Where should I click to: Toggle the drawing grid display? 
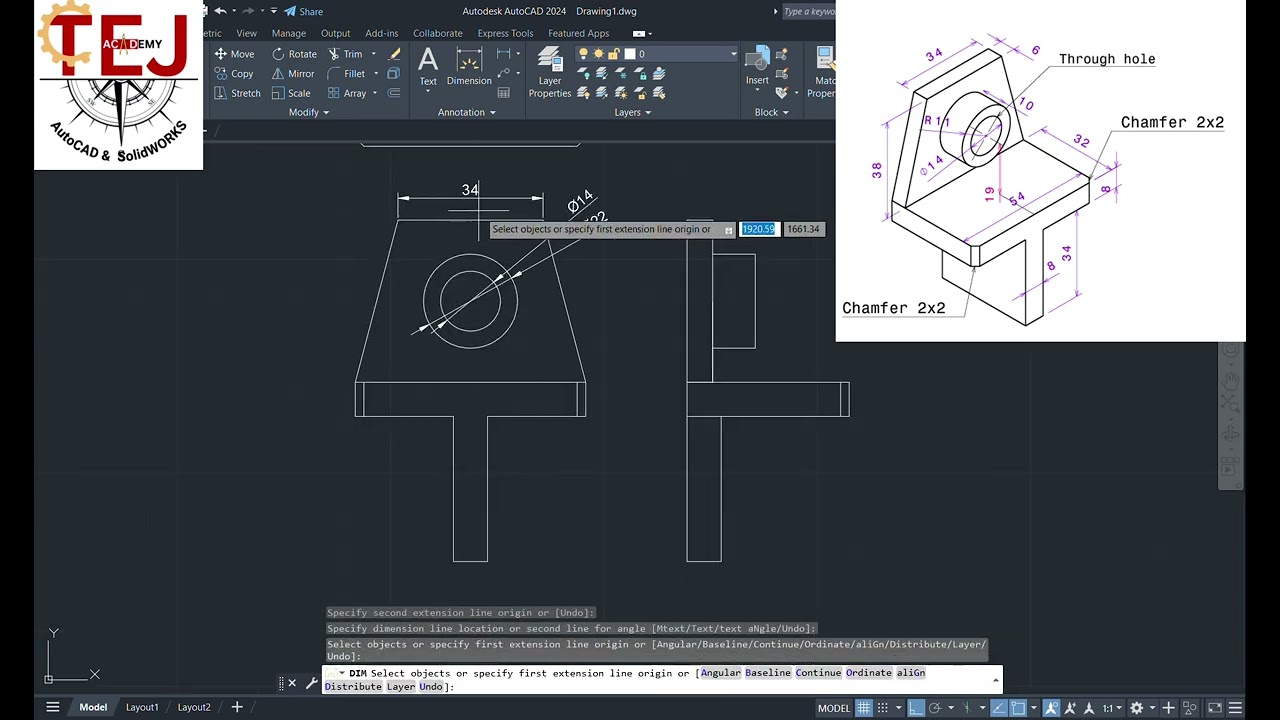point(864,708)
